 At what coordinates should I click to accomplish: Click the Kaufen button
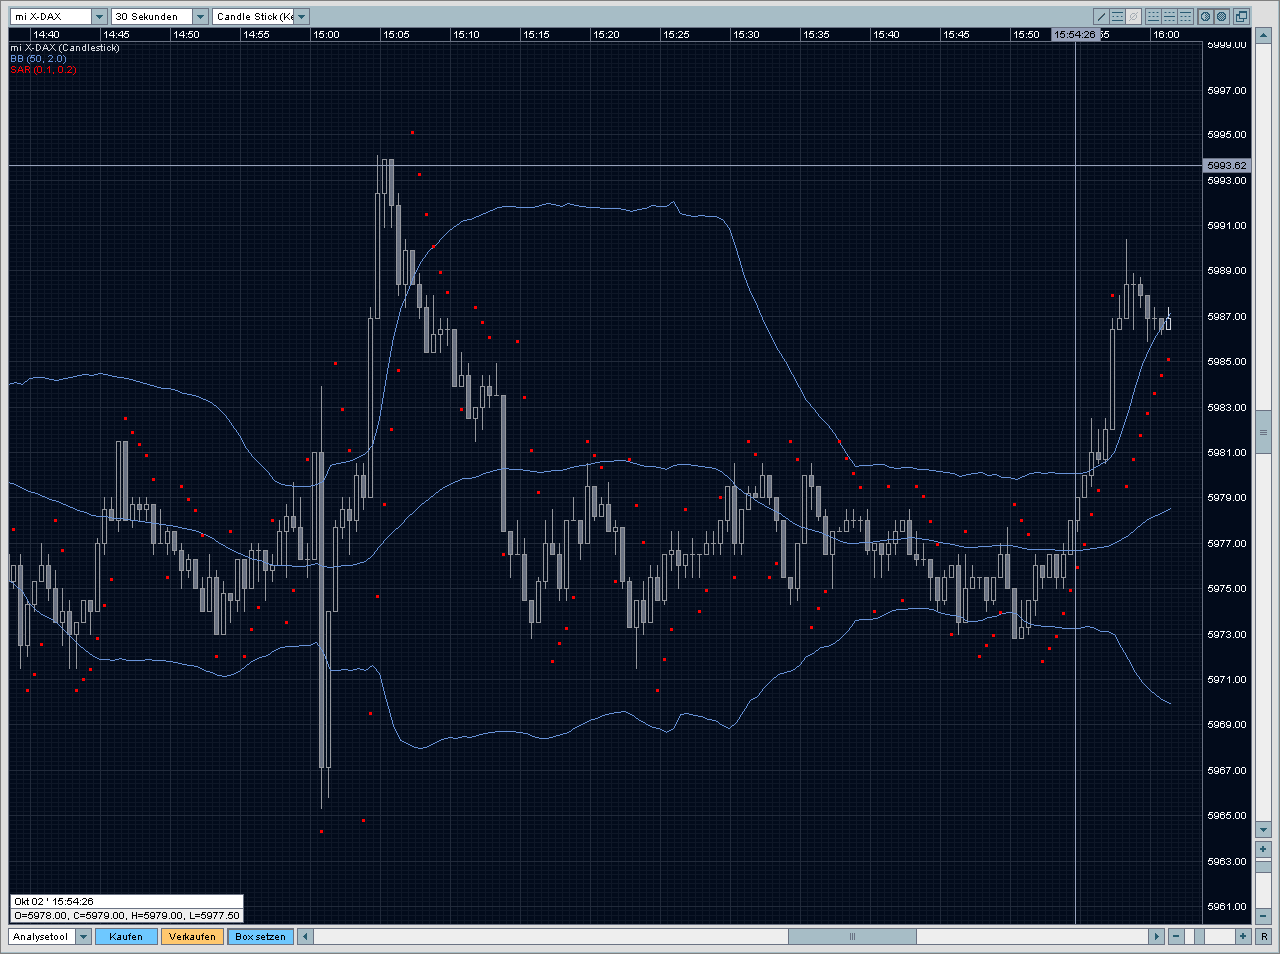pos(126,937)
